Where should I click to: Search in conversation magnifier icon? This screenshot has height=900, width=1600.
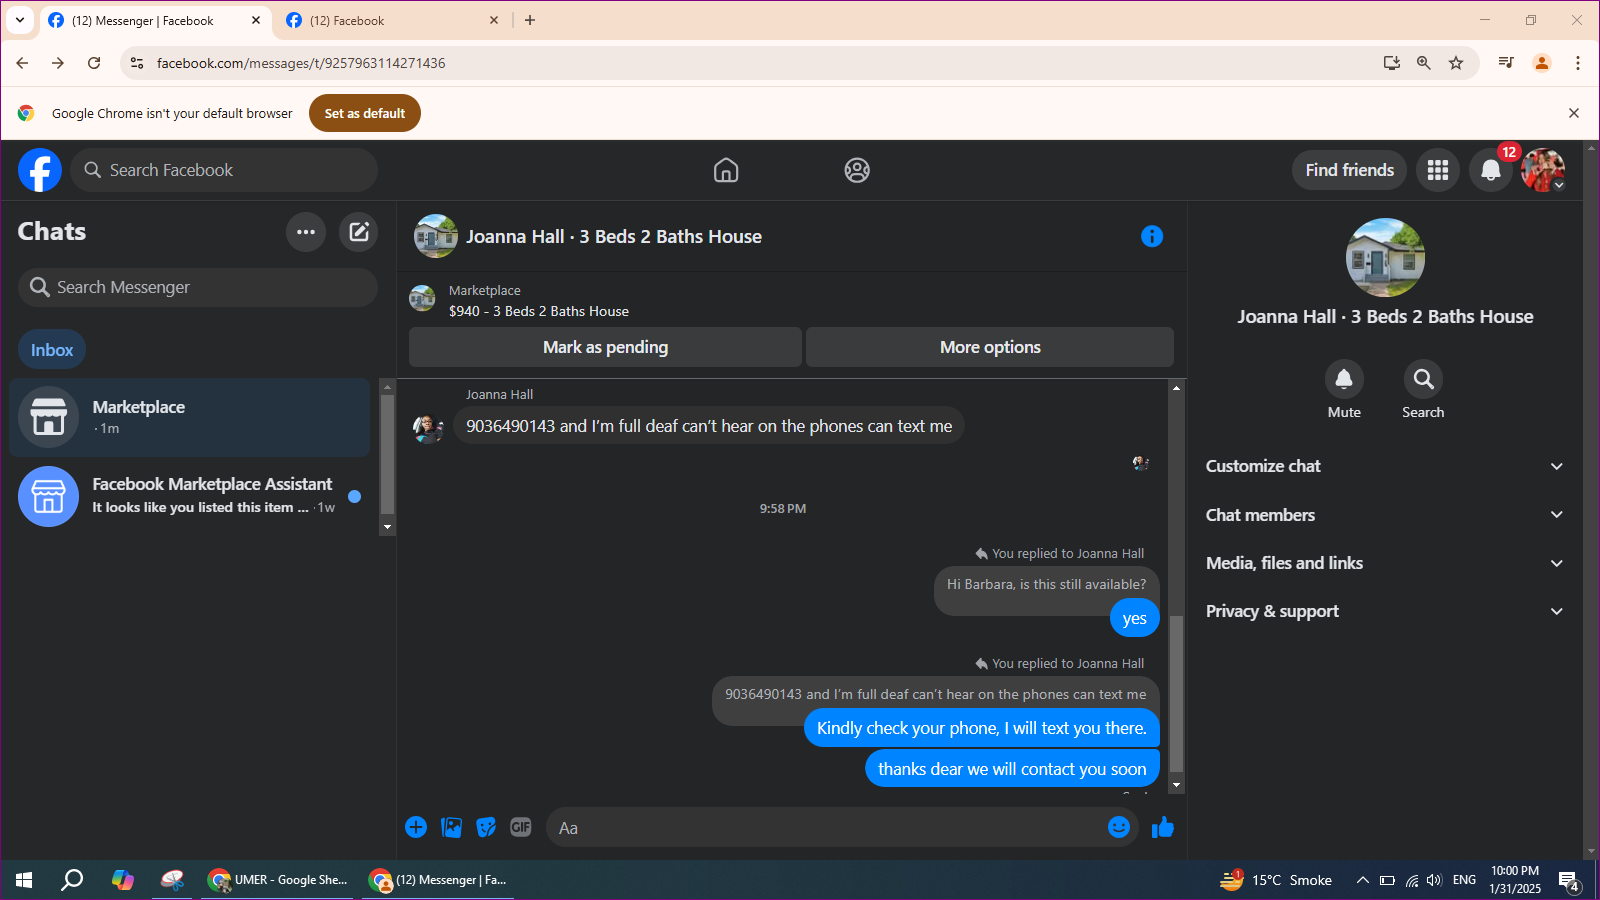[x=1423, y=379]
